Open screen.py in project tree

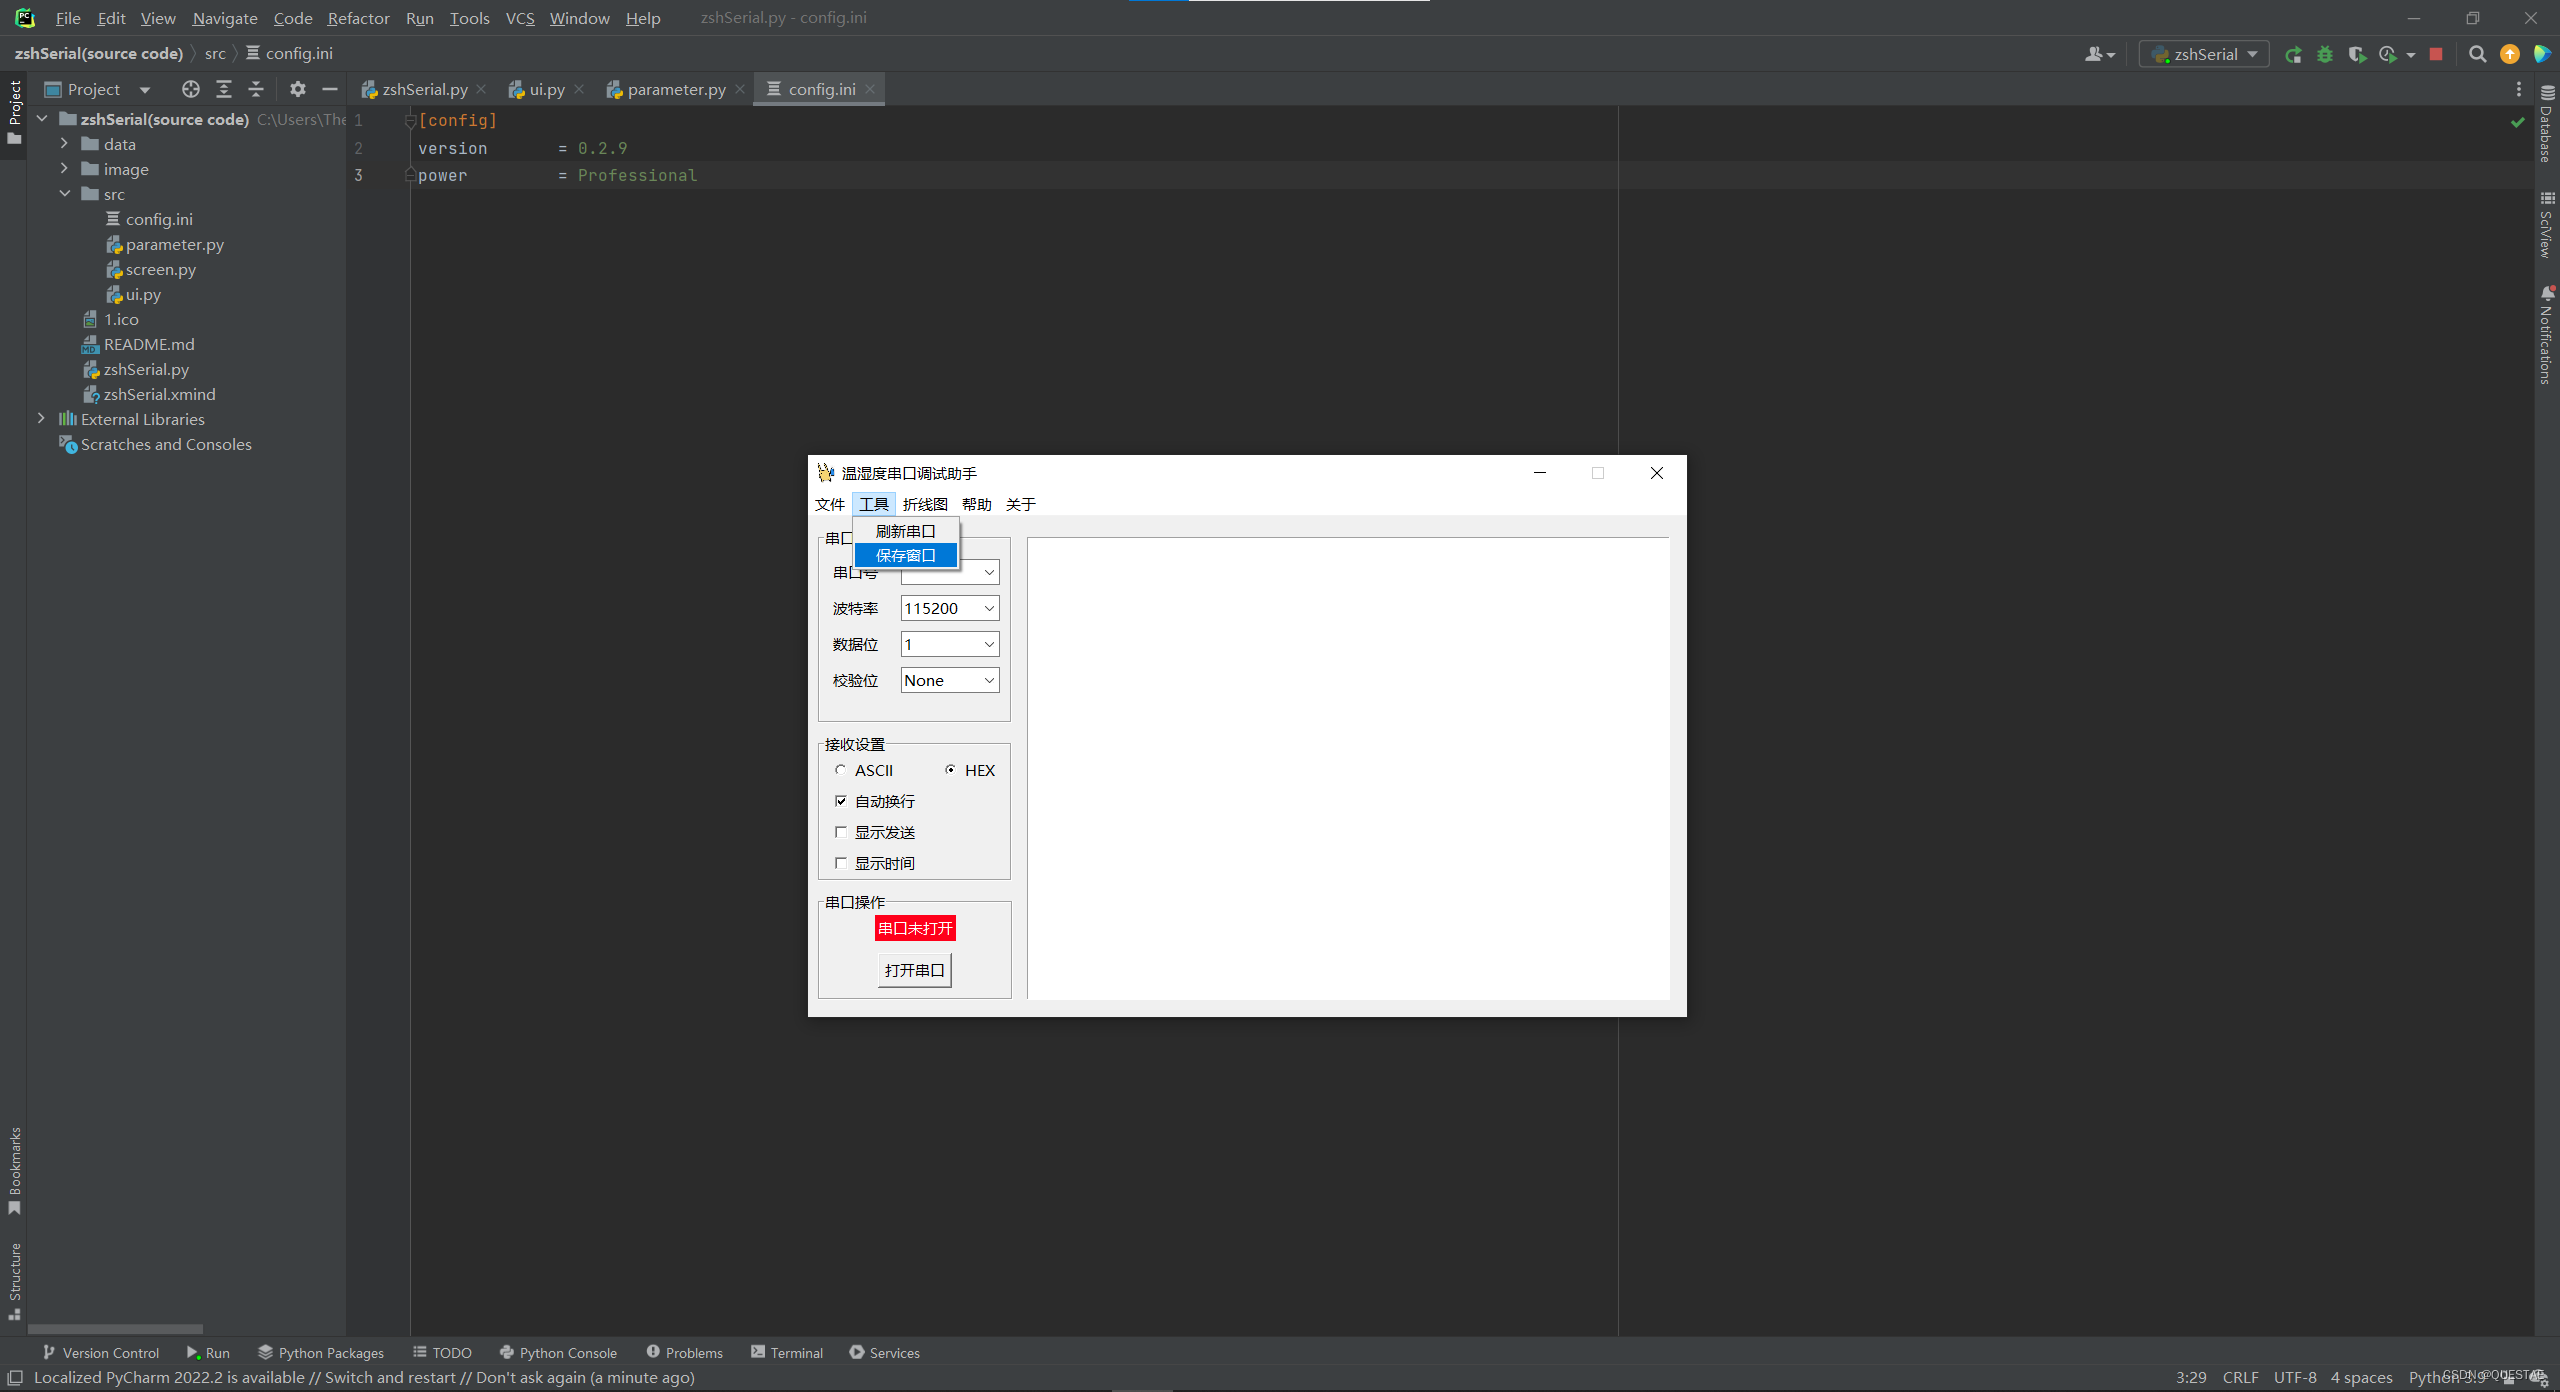(x=160, y=269)
